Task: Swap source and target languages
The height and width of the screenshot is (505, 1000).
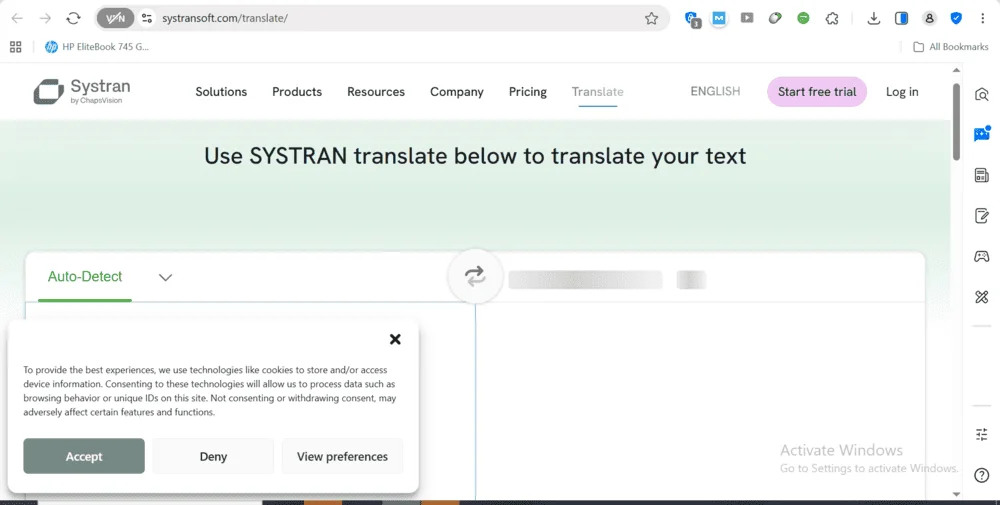Action: click(x=474, y=276)
